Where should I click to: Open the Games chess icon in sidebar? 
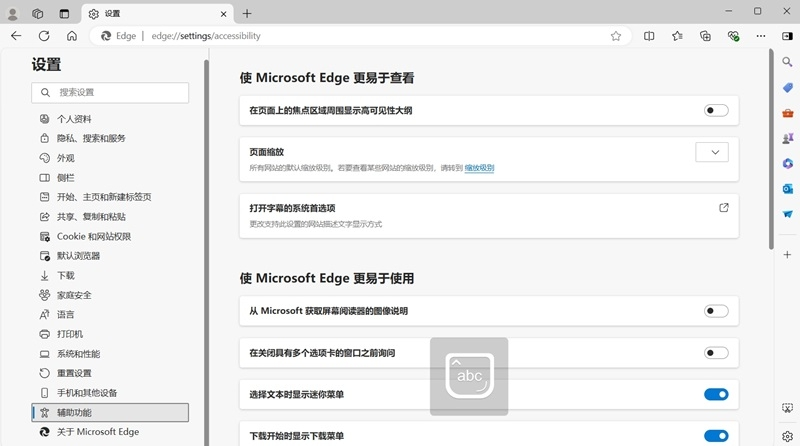pos(787,138)
